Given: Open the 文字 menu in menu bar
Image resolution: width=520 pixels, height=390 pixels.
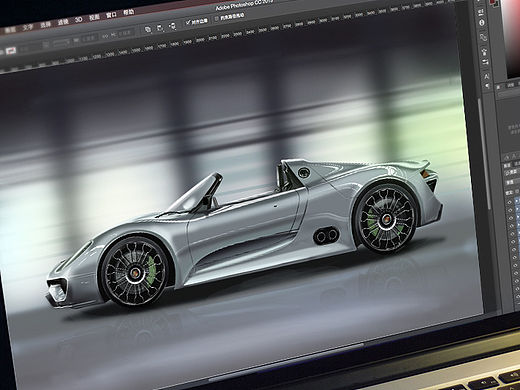Looking at the screenshot, I should [28, 28].
